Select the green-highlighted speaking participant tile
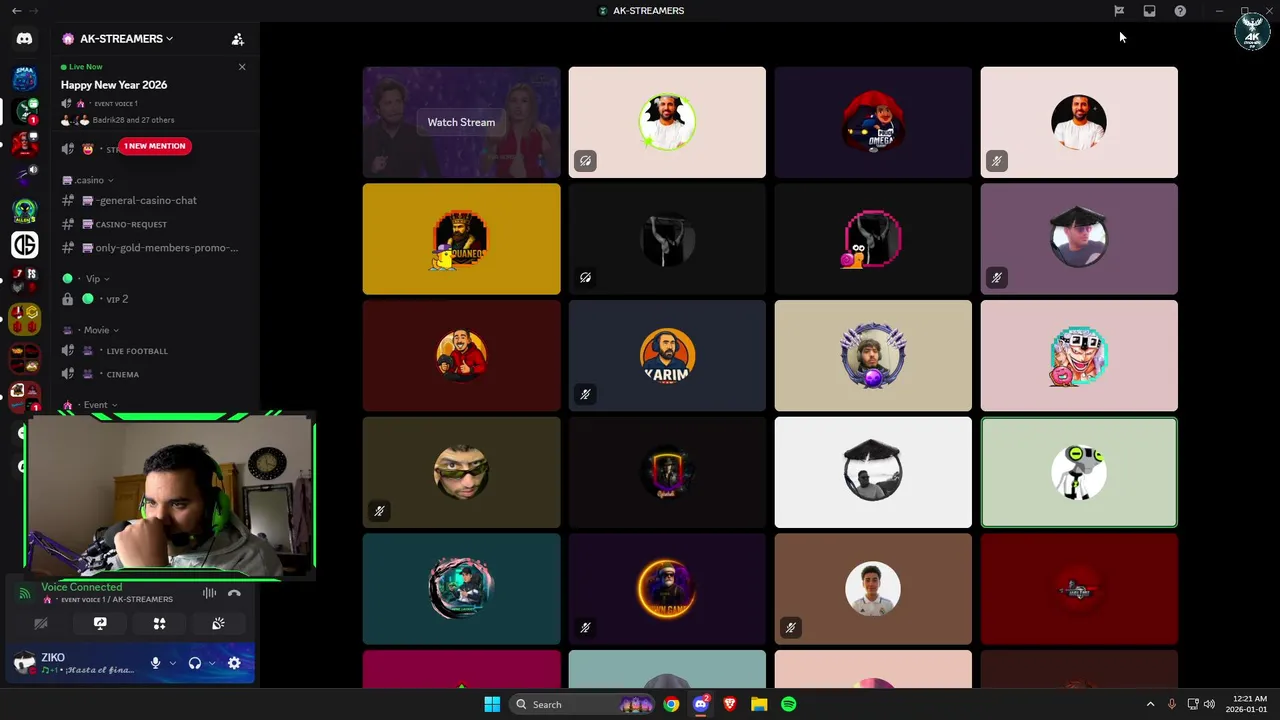 click(x=1079, y=472)
